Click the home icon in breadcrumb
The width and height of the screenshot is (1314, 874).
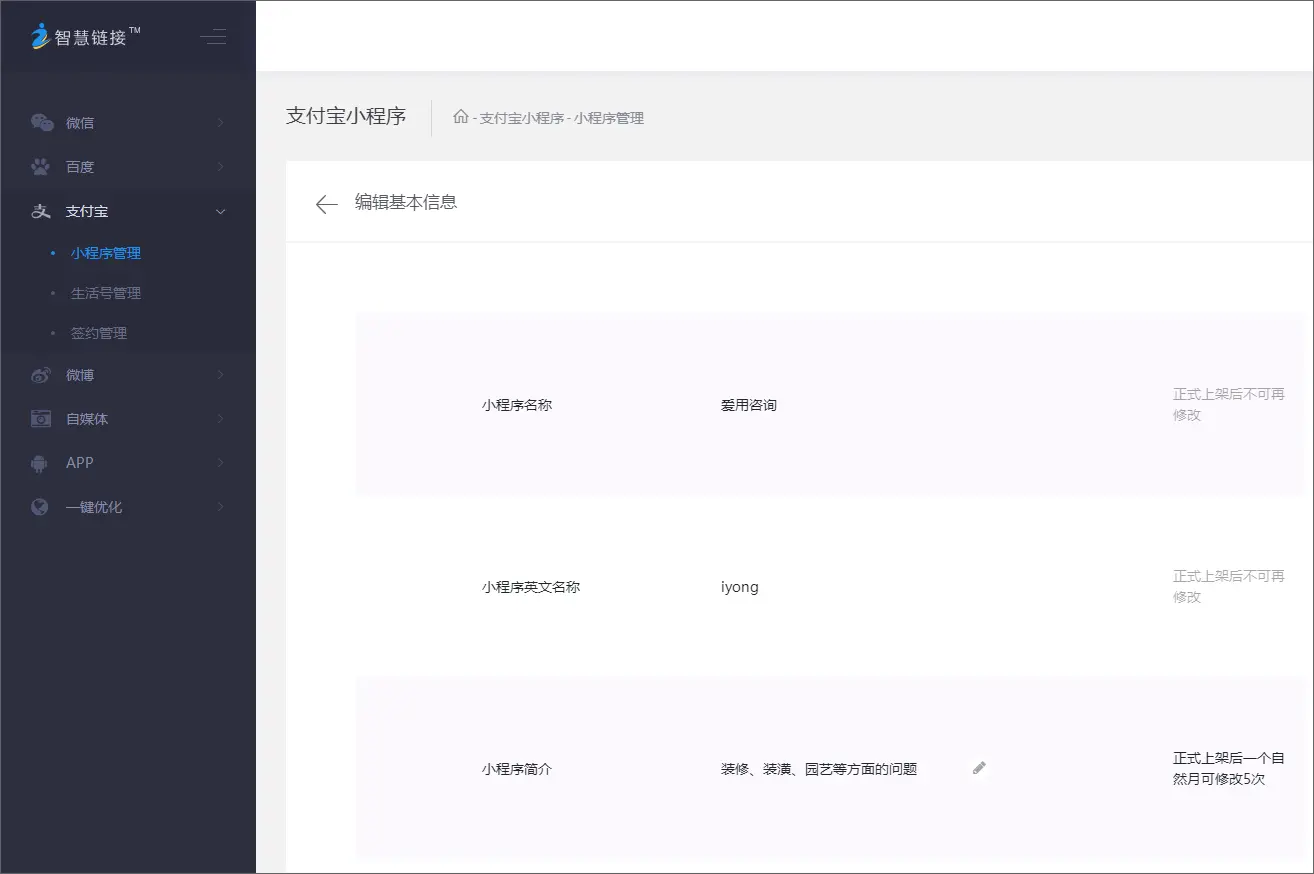click(460, 117)
